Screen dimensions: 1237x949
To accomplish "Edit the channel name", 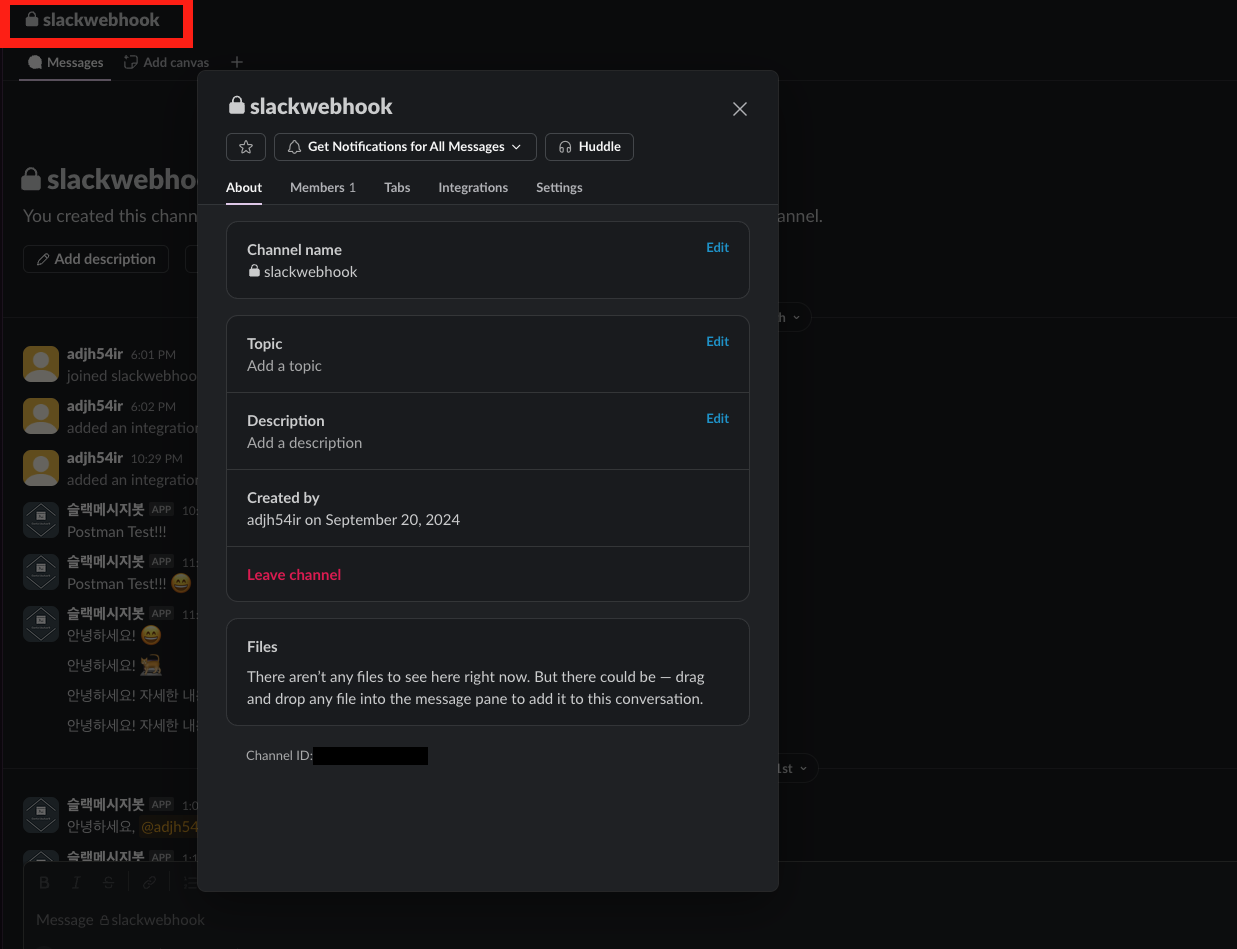I will pyautogui.click(x=717, y=248).
